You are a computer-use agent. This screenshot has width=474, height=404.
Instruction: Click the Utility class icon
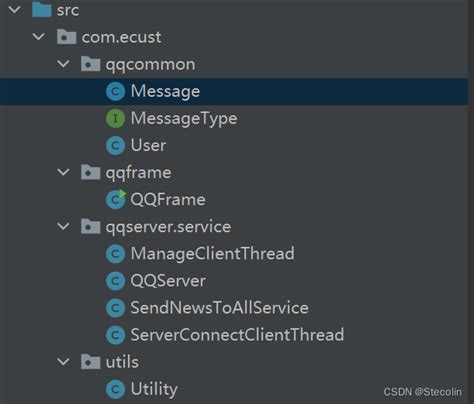[x=115, y=389]
